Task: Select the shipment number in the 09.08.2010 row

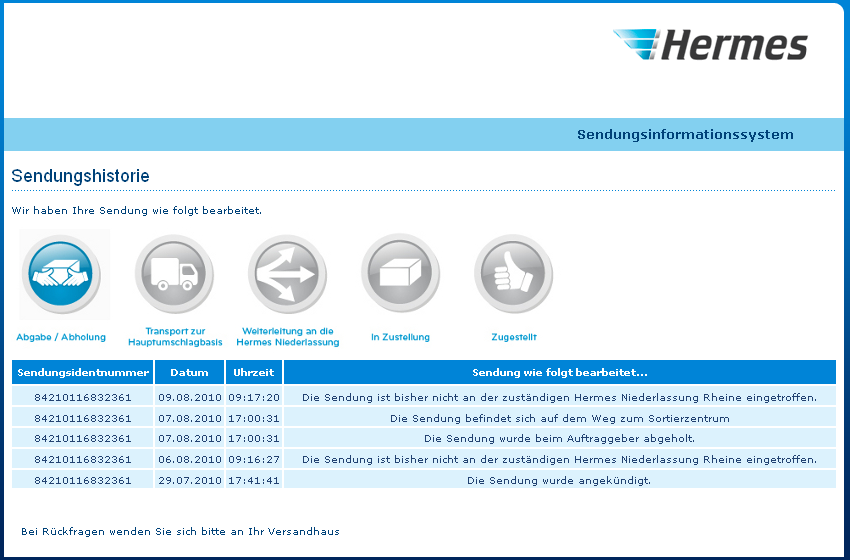Action: coord(82,397)
